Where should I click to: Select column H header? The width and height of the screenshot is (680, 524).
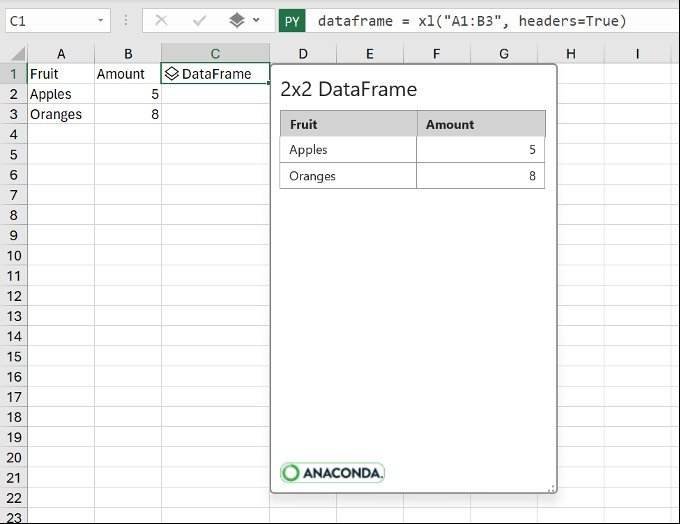(x=570, y=54)
